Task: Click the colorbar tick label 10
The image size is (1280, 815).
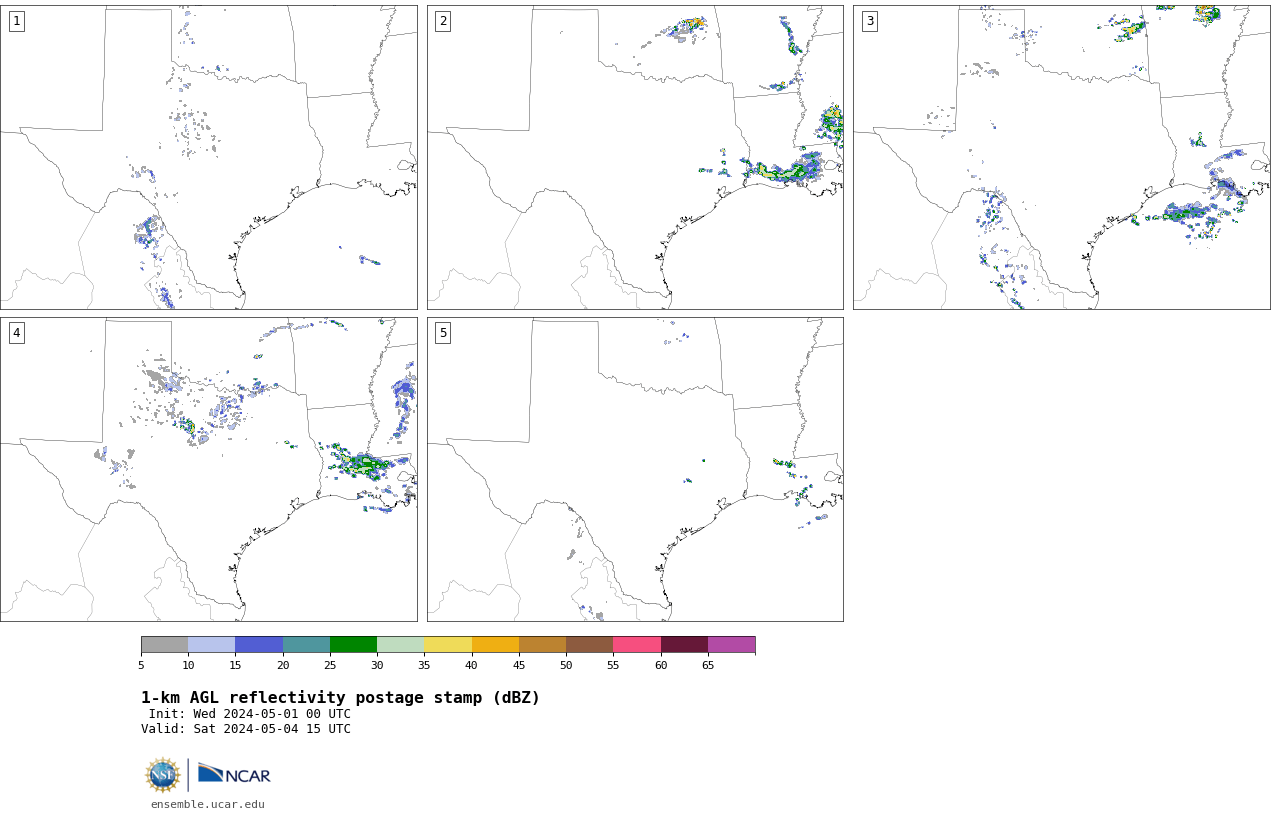Action: coord(188,666)
